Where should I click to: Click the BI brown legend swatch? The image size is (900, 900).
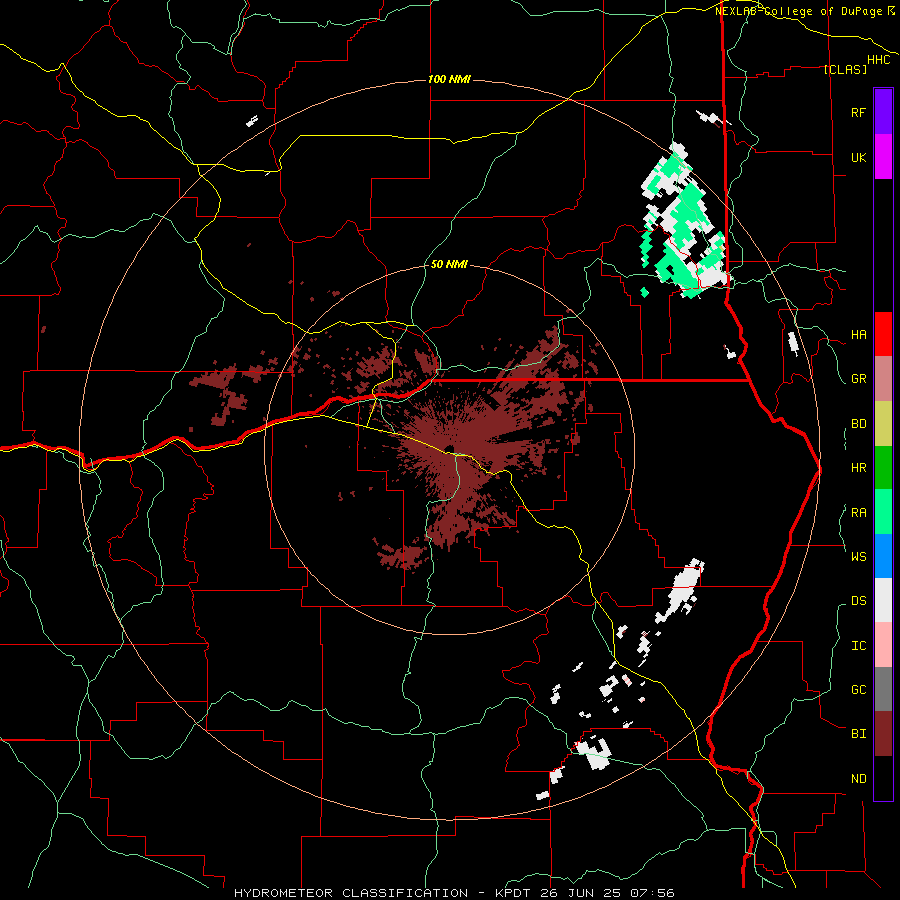[x=883, y=734]
